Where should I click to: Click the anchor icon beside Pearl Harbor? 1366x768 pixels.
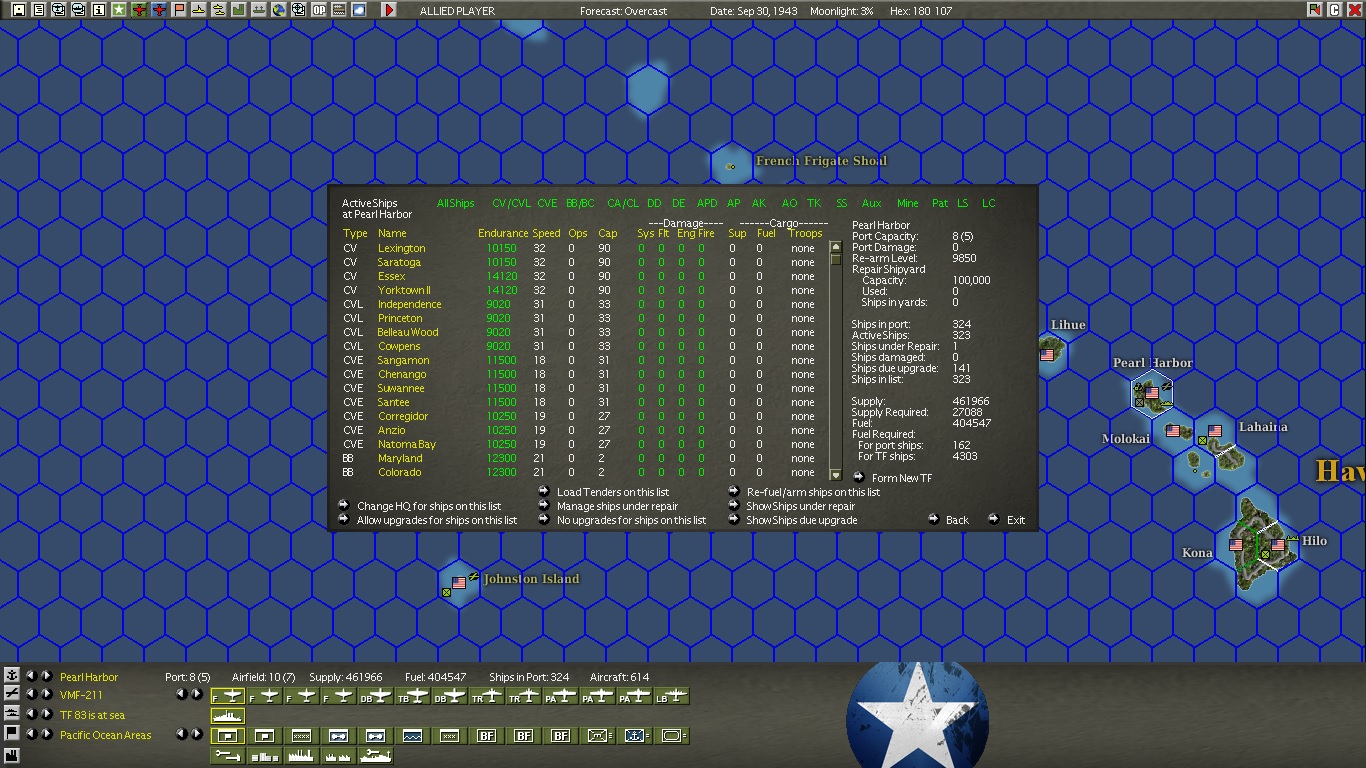(x=12, y=676)
